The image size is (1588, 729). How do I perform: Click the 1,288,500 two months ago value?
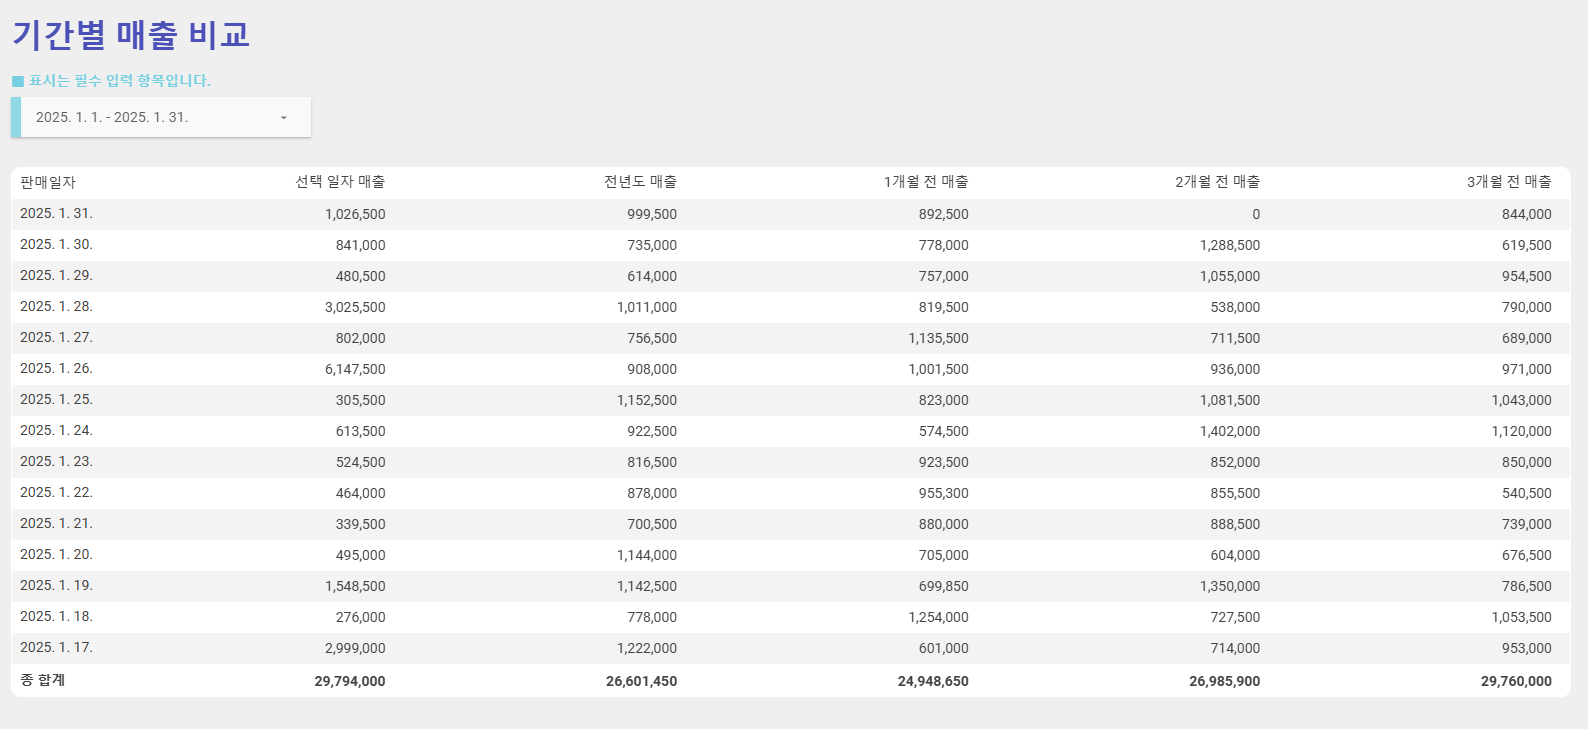click(x=1230, y=245)
